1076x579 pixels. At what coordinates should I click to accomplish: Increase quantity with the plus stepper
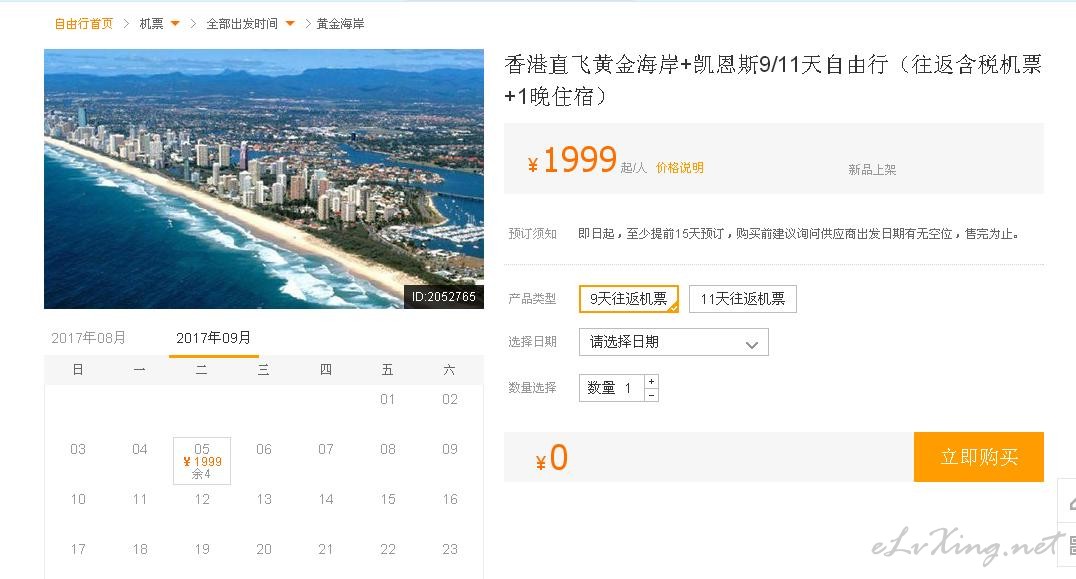click(x=651, y=381)
